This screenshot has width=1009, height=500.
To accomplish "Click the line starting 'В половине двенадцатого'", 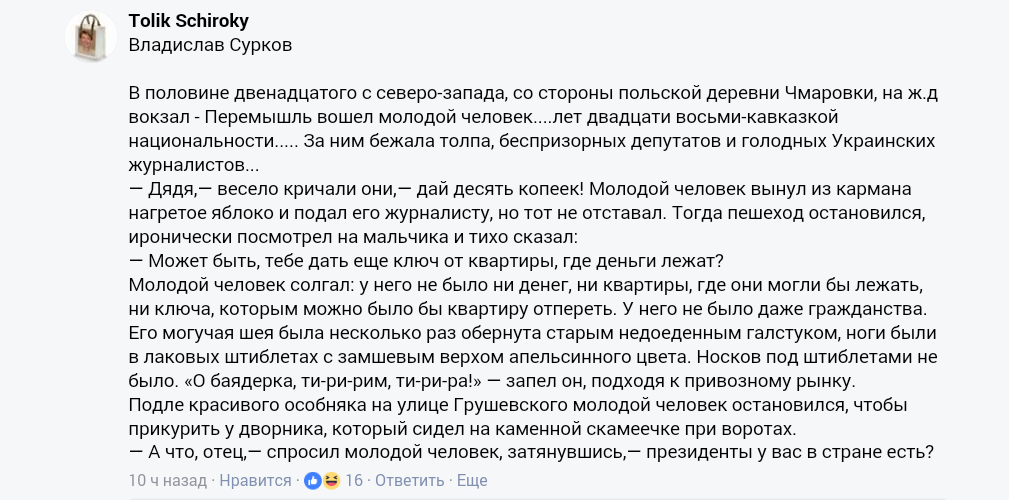I will [533, 94].
